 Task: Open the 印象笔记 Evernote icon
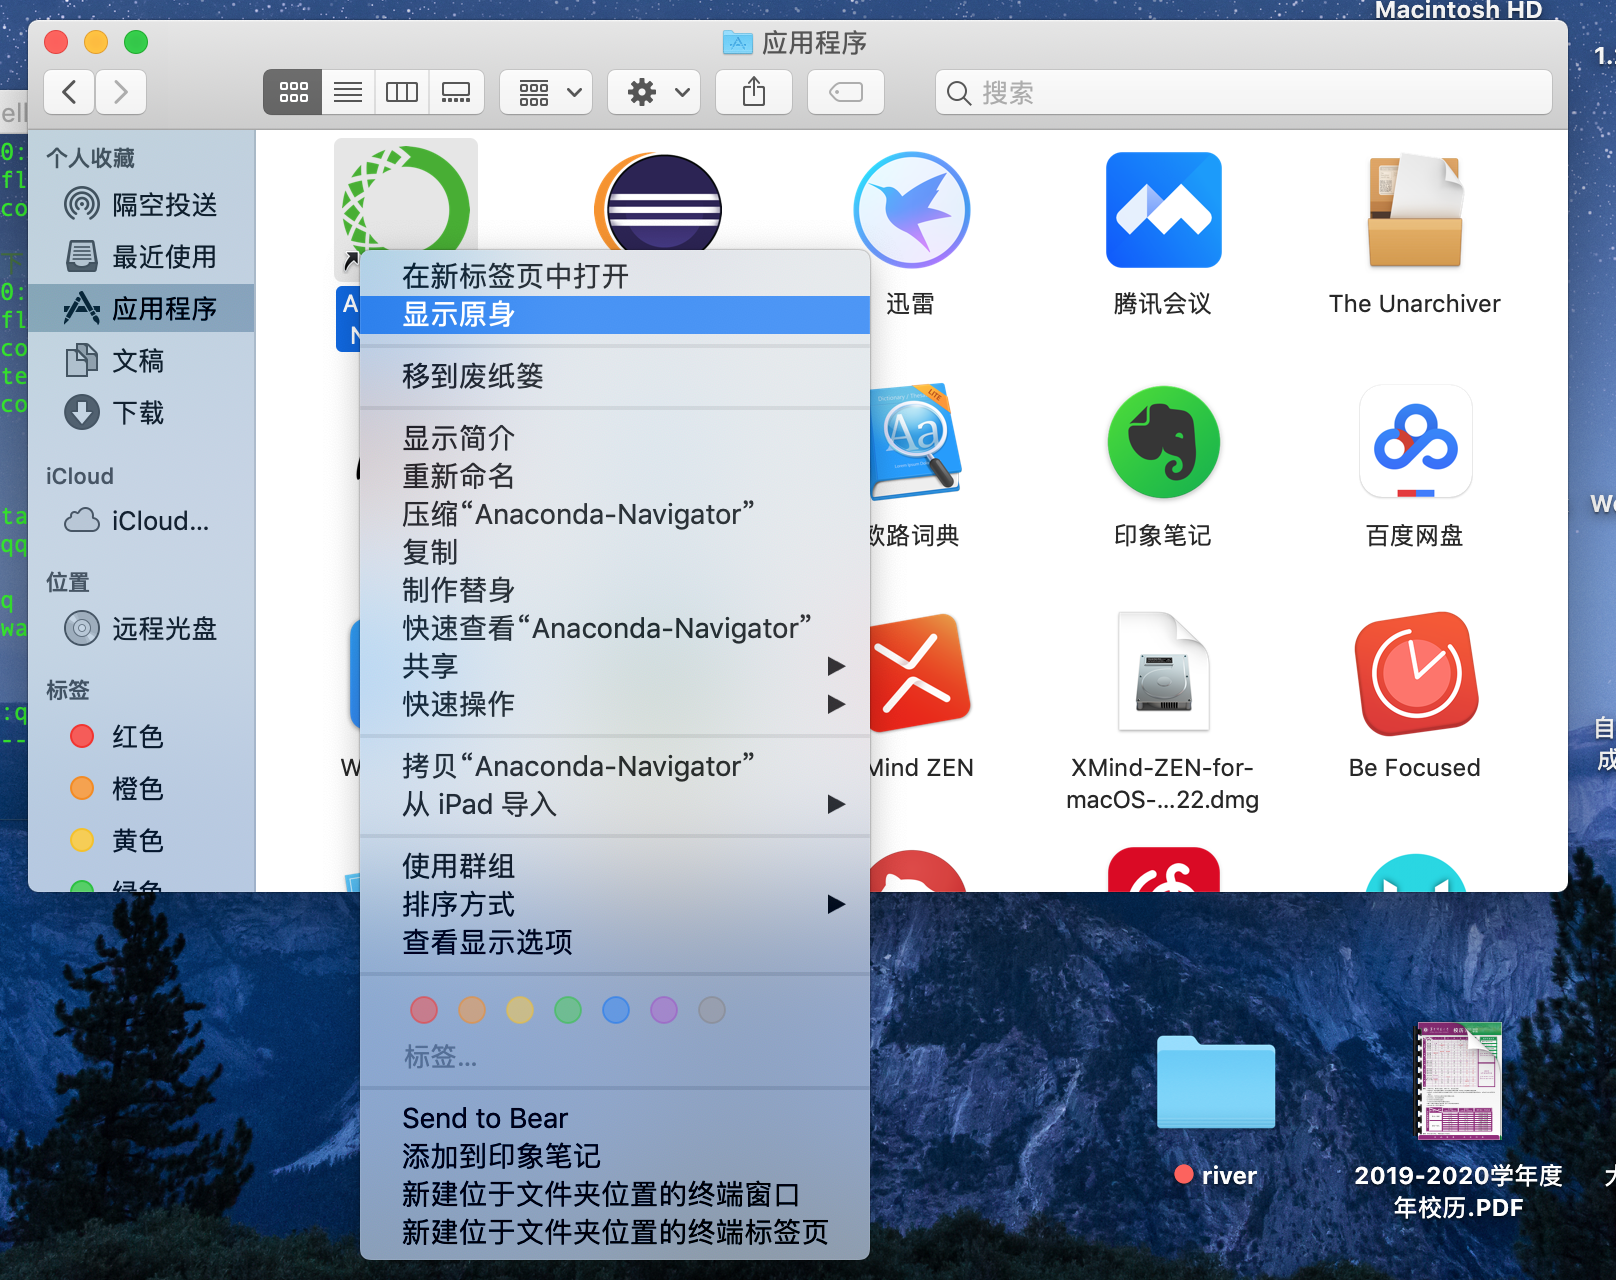(x=1163, y=442)
